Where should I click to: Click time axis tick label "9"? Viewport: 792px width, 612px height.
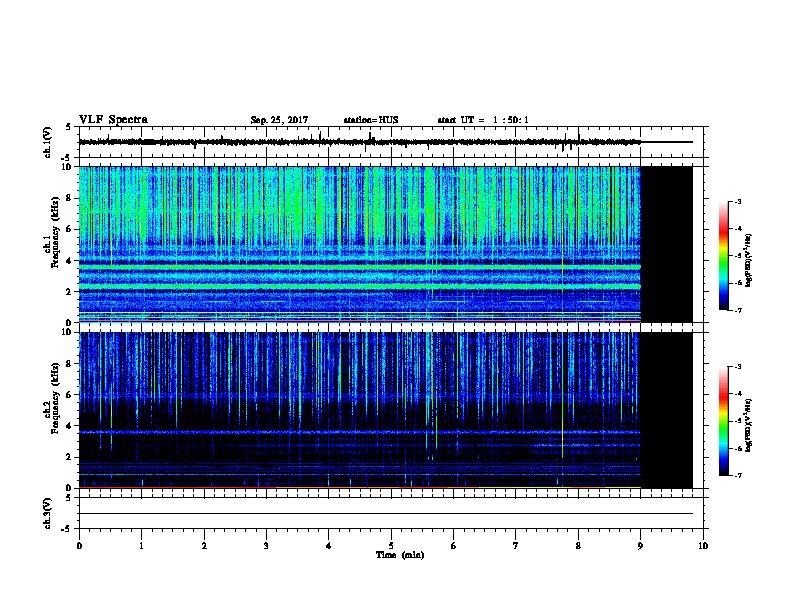640,546
